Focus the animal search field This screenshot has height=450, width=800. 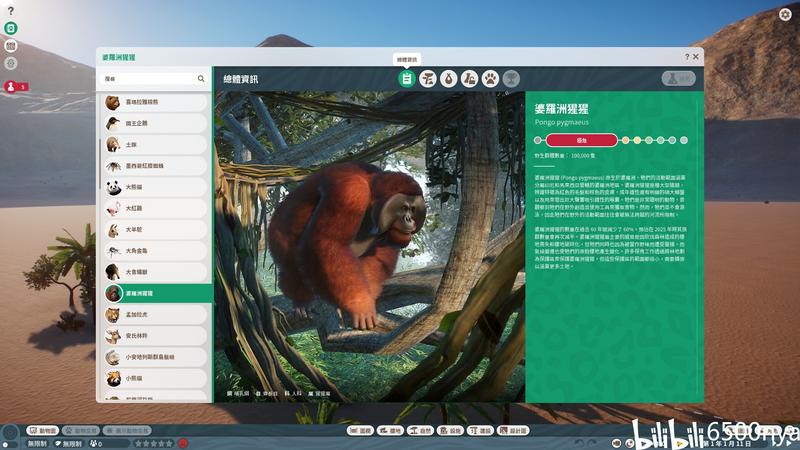point(148,79)
